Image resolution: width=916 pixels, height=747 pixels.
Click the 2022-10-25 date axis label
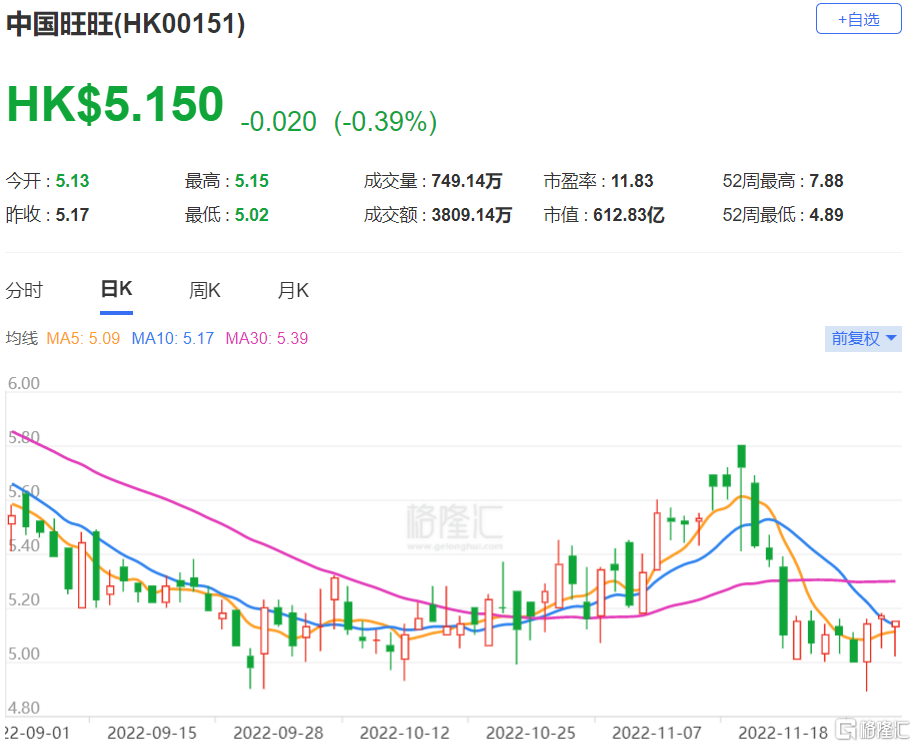pyautogui.click(x=530, y=733)
